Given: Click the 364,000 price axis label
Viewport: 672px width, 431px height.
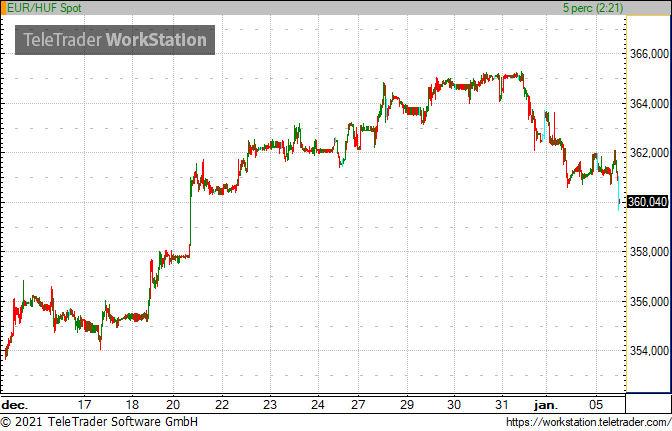Looking at the screenshot, I should pos(649,104).
